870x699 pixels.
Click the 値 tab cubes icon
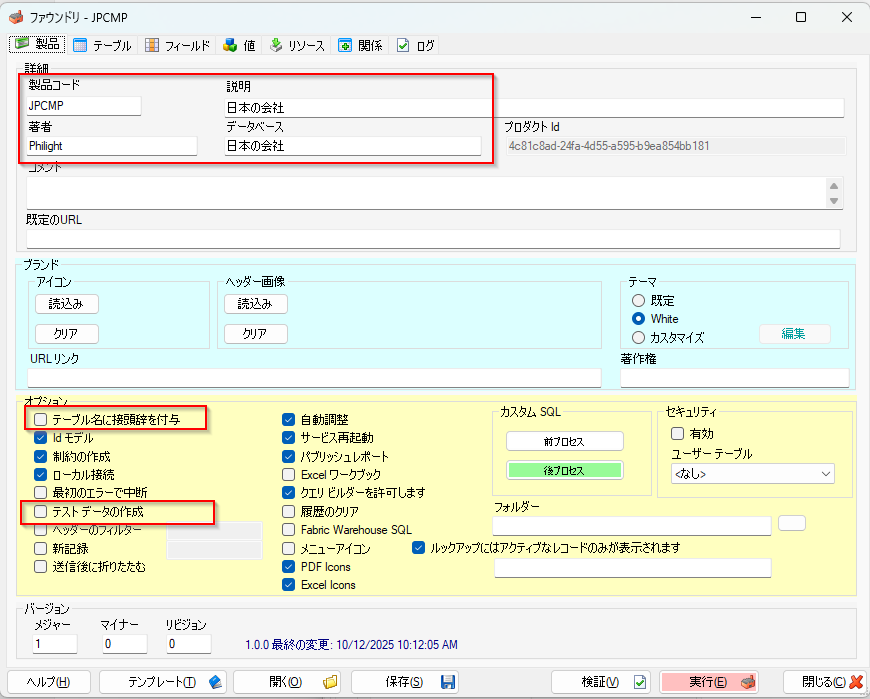pyautogui.click(x=230, y=45)
